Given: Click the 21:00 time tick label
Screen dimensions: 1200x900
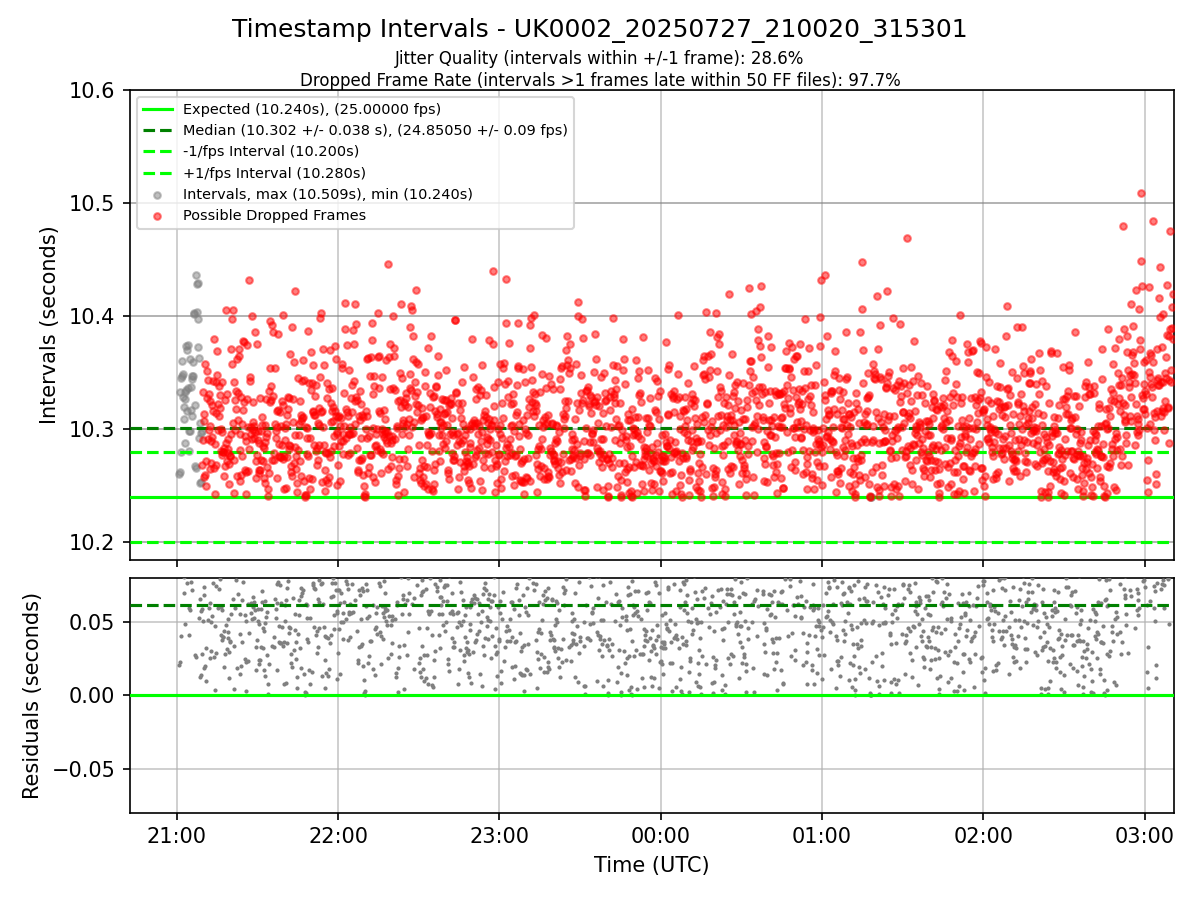Looking at the screenshot, I should [x=177, y=834].
